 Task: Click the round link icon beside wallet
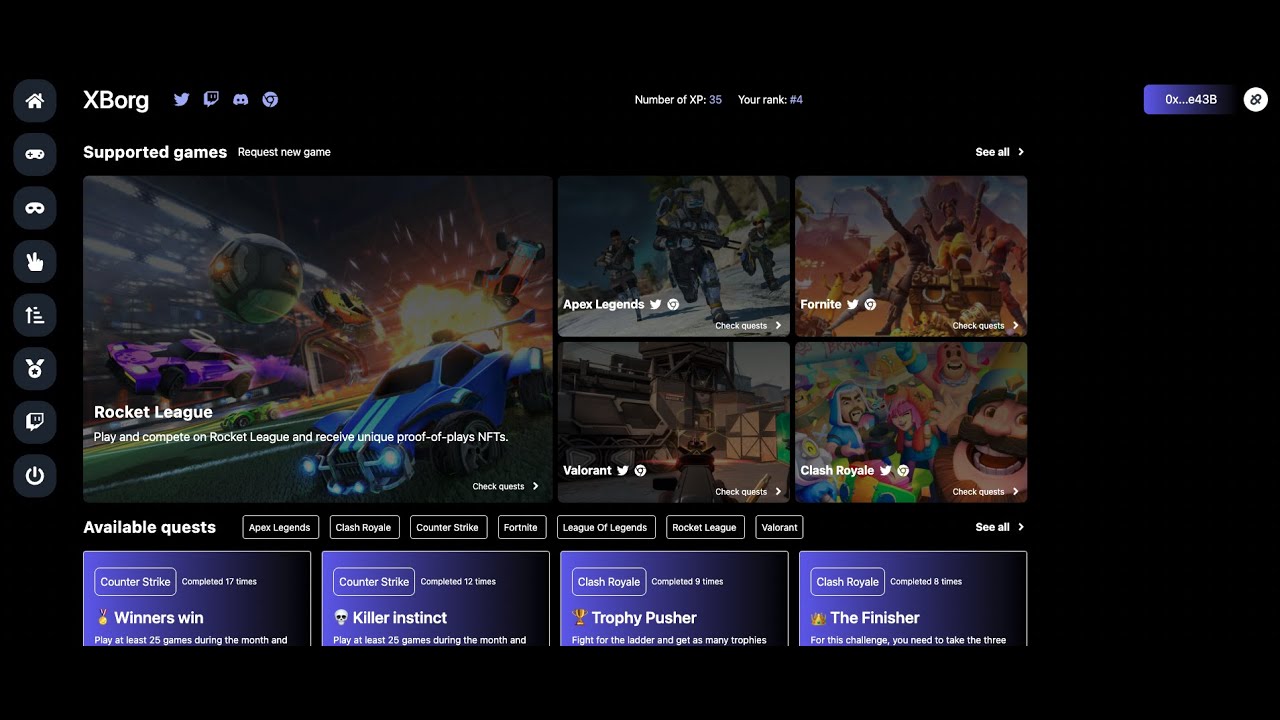point(1256,99)
